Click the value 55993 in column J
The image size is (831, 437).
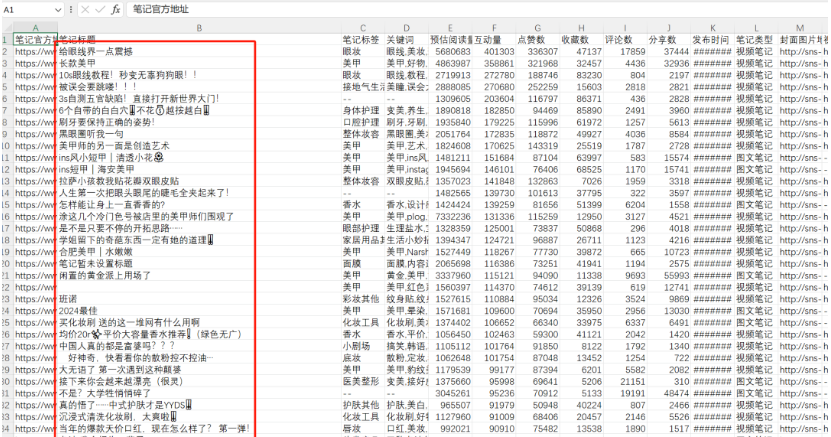coord(669,275)
